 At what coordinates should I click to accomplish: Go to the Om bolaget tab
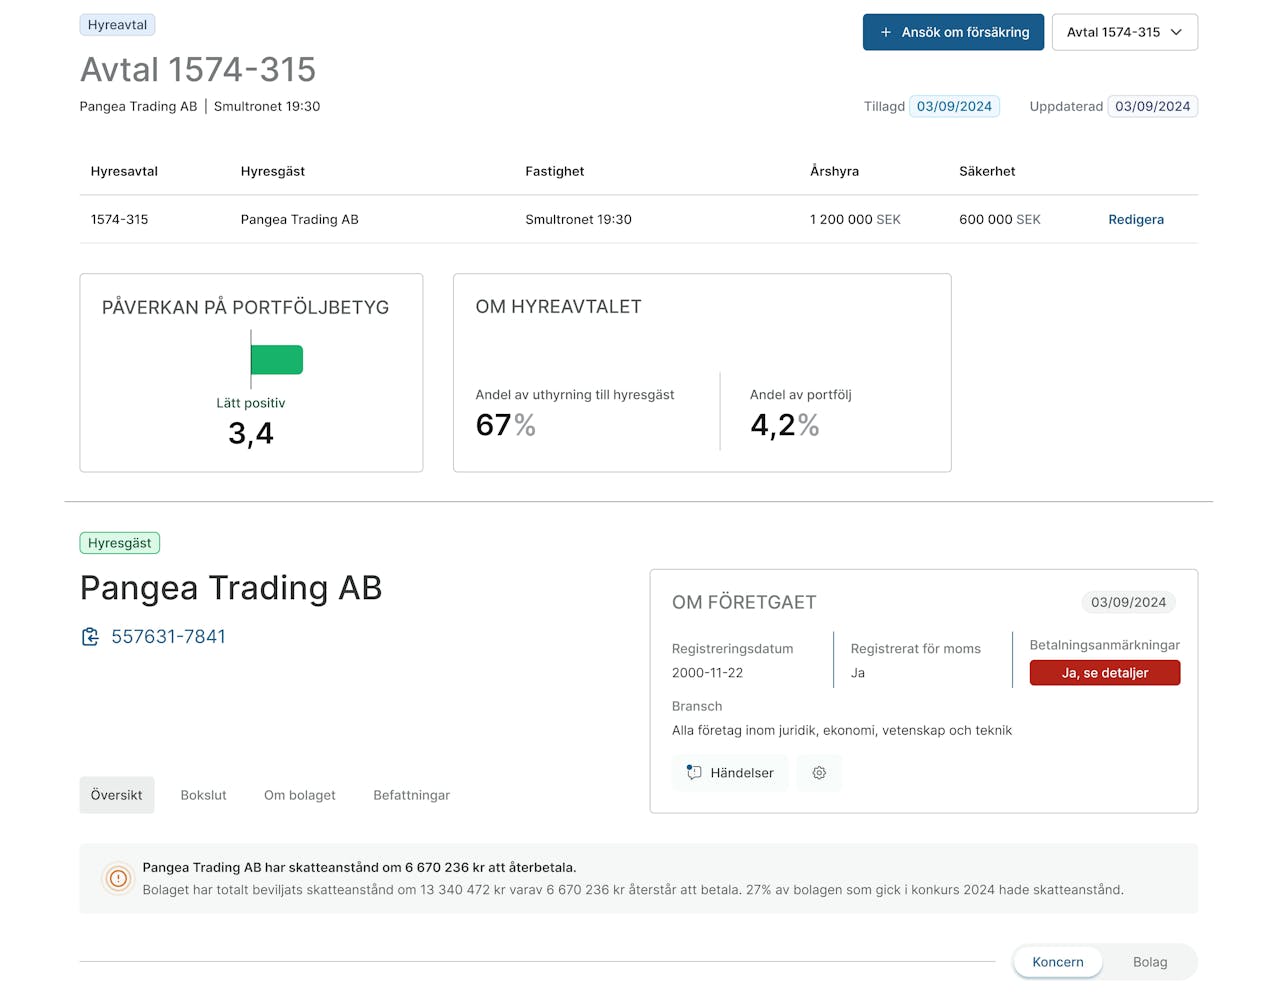300,795
